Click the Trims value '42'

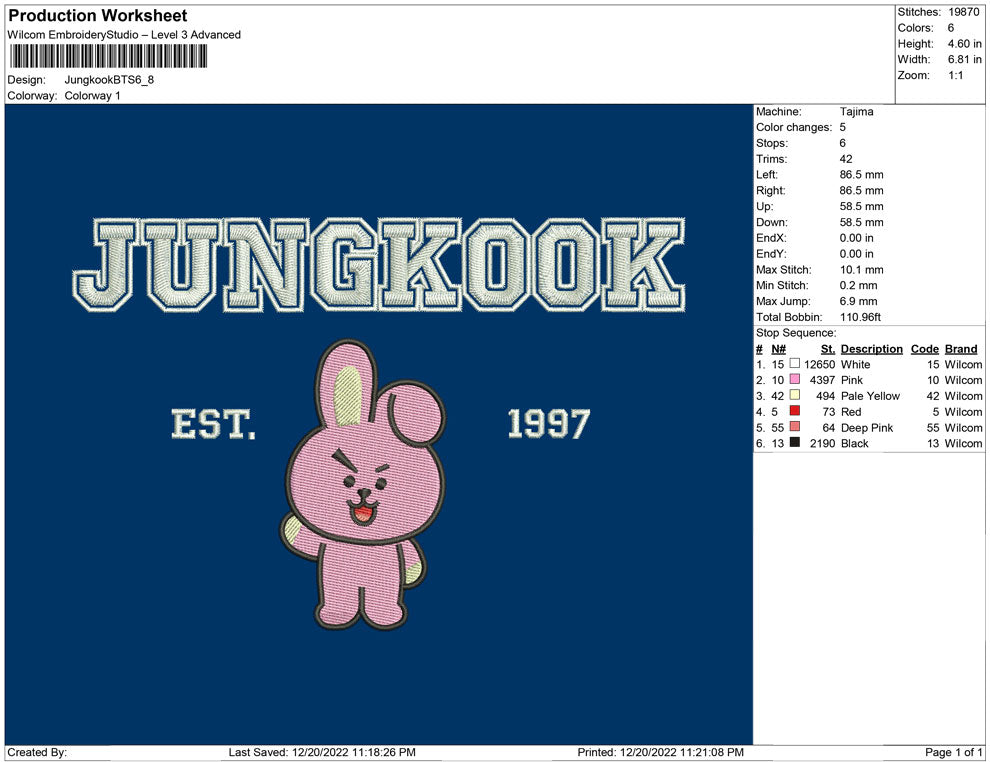(846, 159)
